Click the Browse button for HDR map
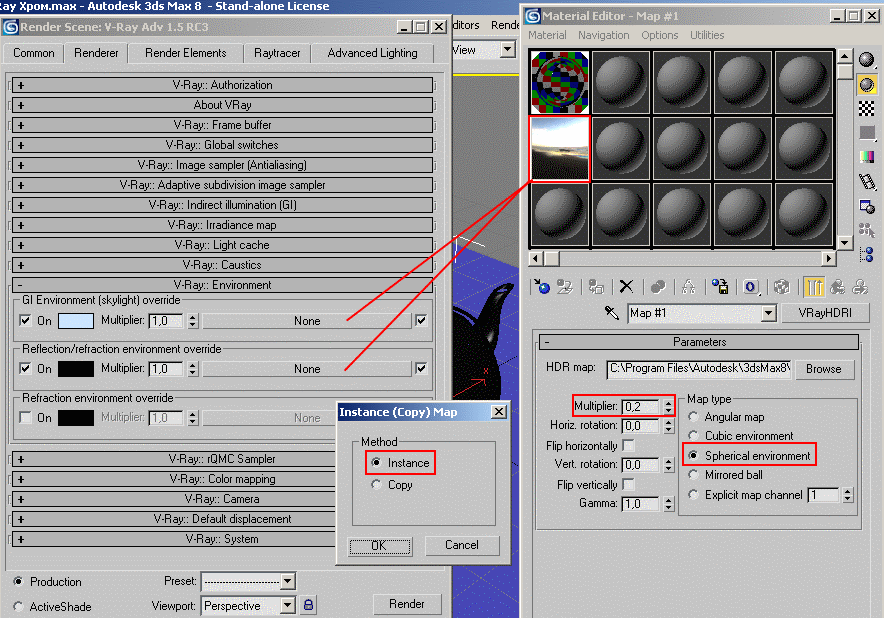Viewport: 884px width, 618px height. point(824,369)
